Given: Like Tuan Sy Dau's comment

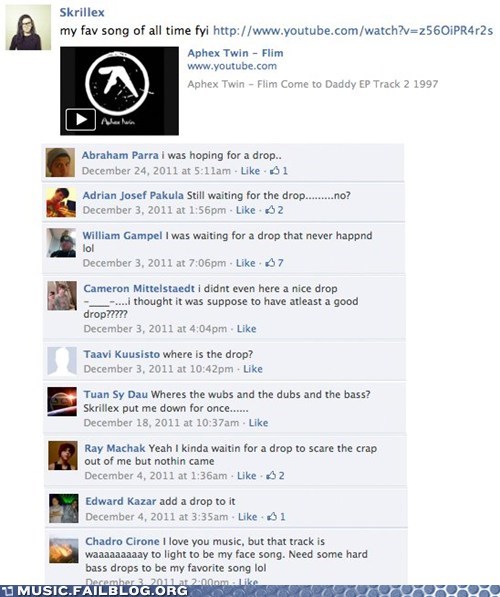Looking at the screenshot, I should coord(258,423).
